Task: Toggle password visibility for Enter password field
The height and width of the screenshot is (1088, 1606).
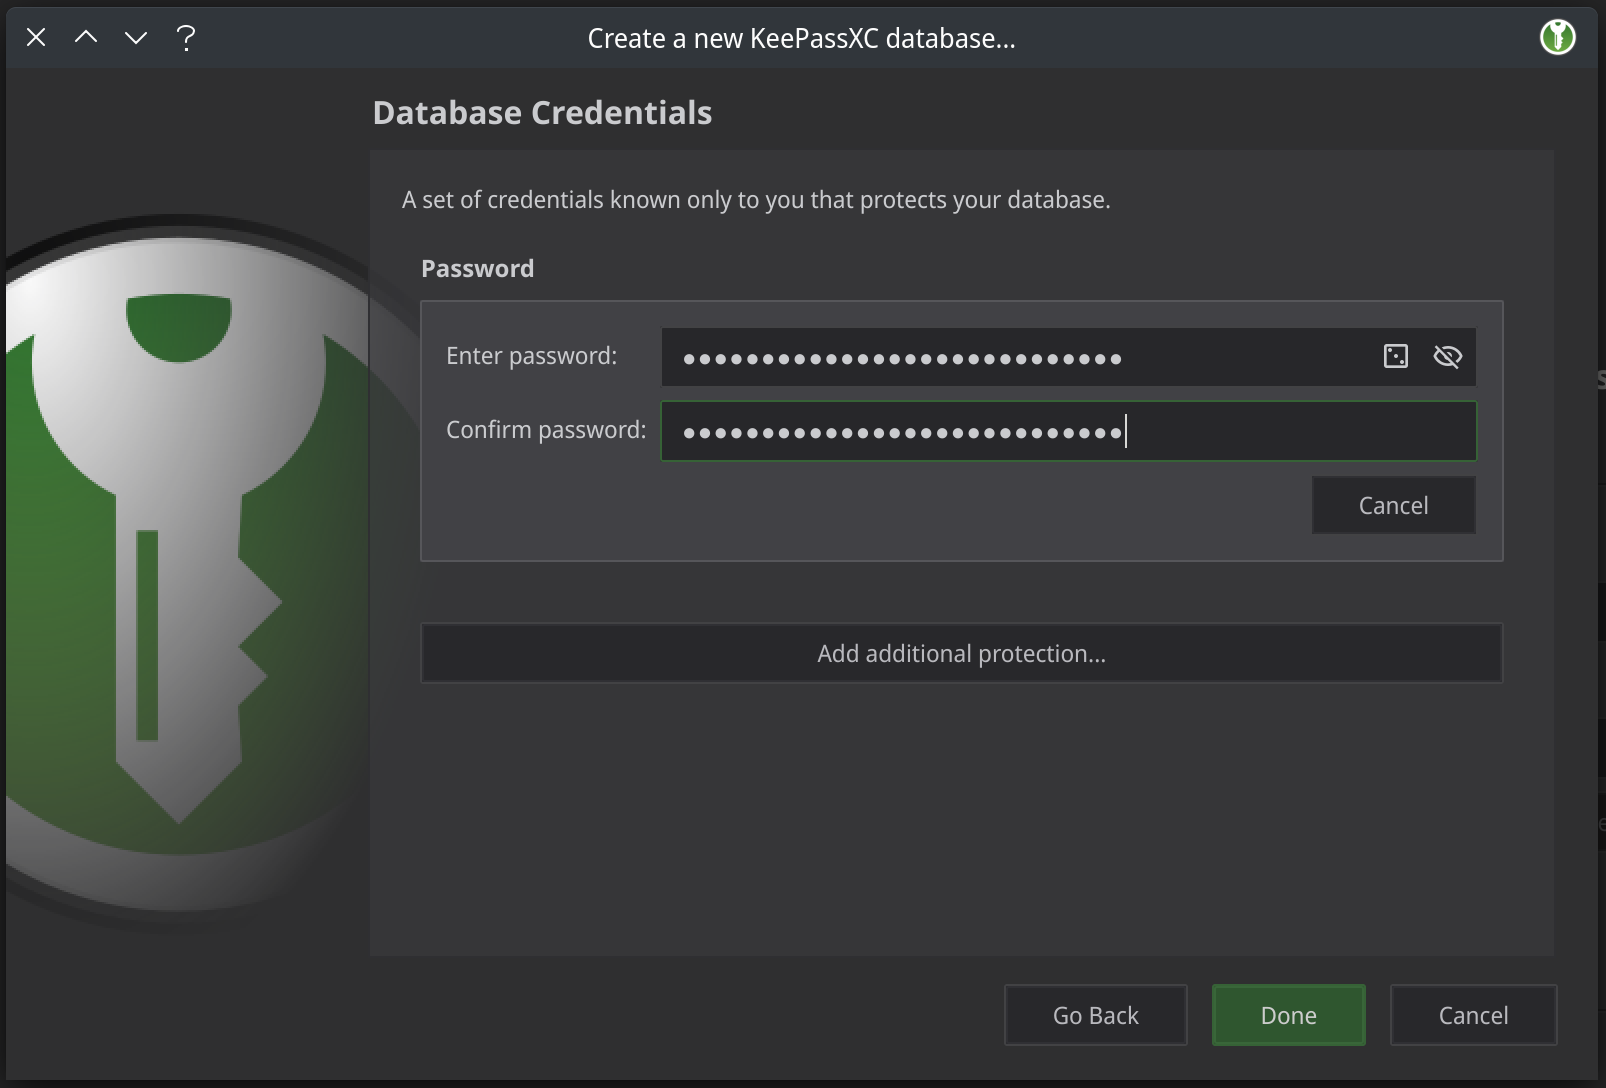Action: click(1447, 356)
